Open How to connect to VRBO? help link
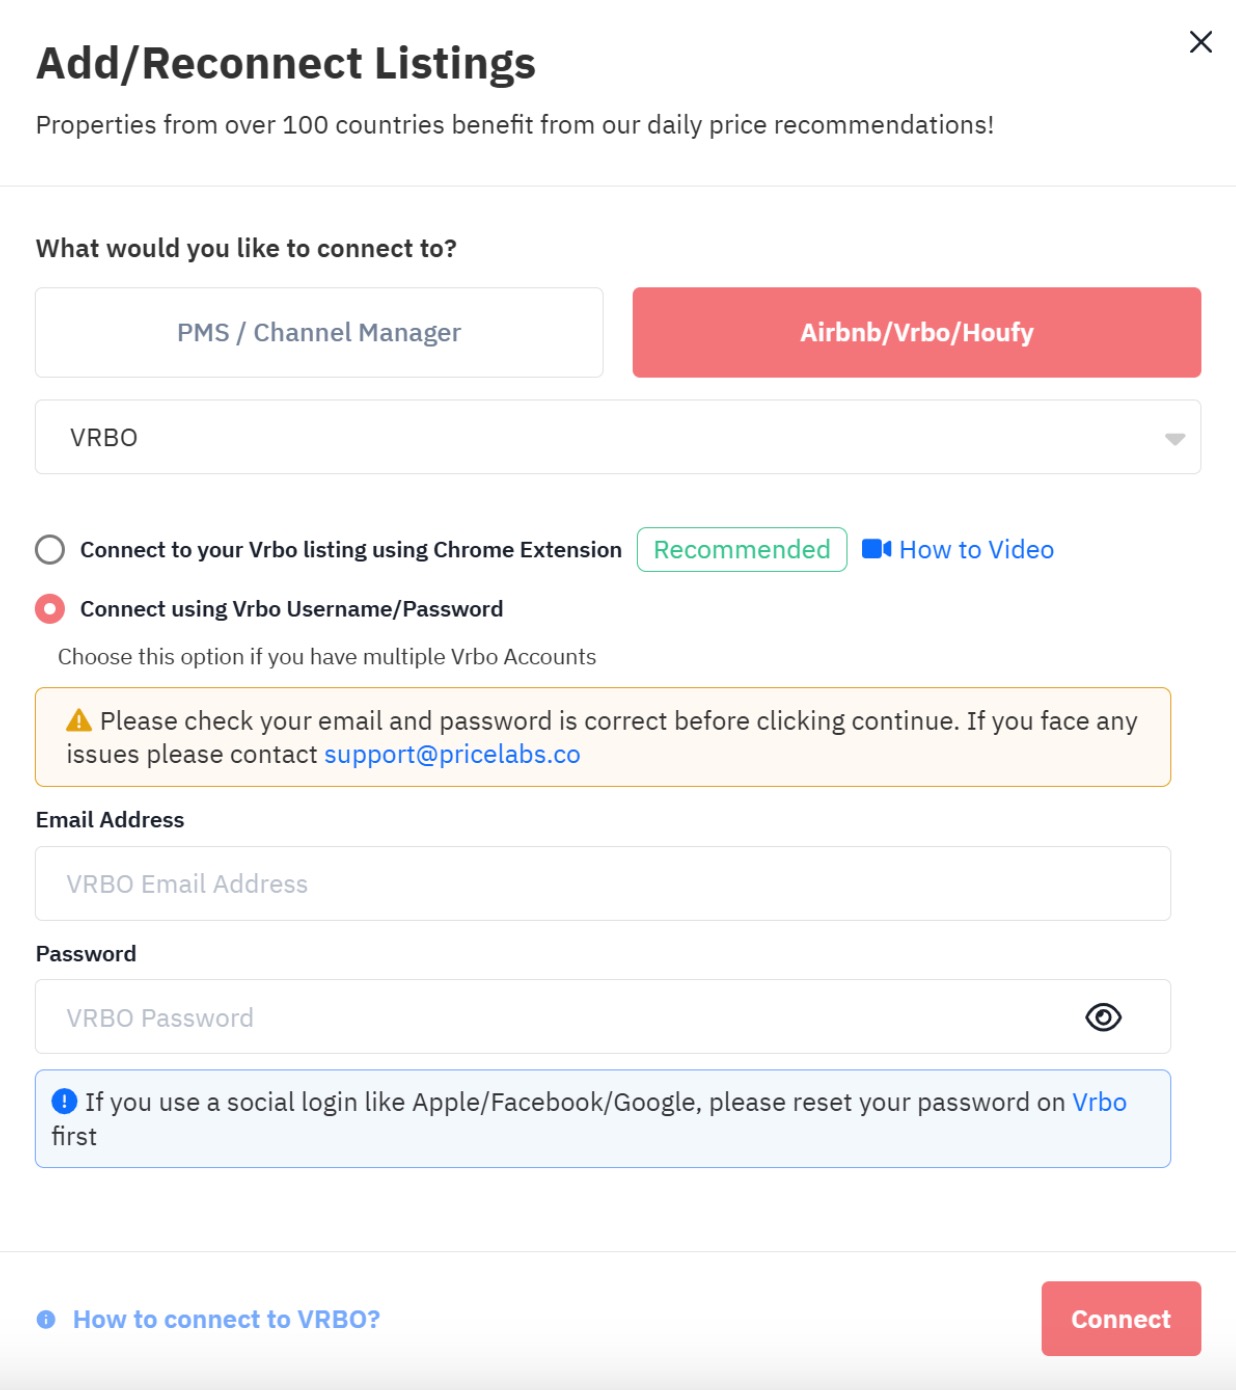The height and width of the screenshot is (1390, 1236). coord(226,1319)
